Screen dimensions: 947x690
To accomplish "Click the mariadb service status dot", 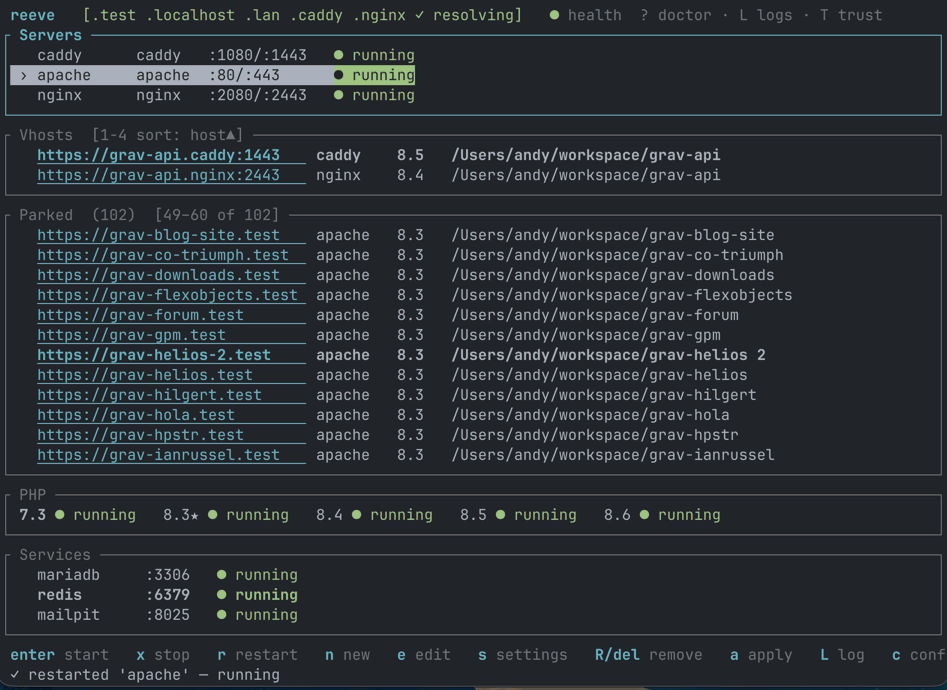I will tap(222, 575).
